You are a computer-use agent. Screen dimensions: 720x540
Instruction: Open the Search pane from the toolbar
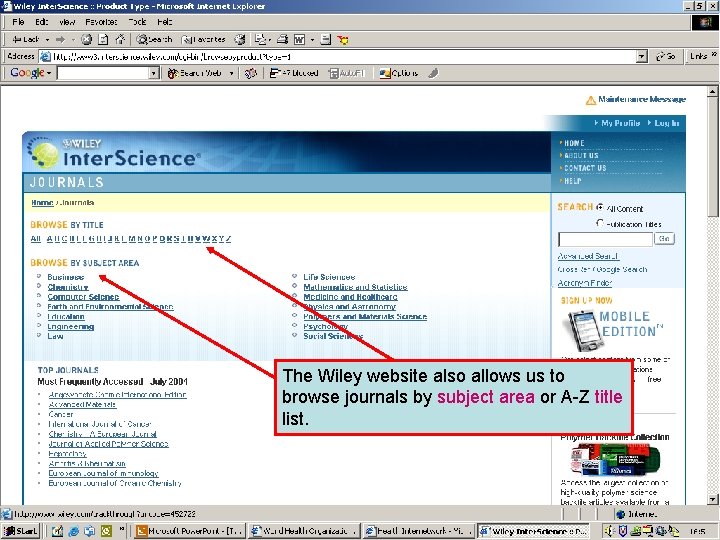point(154,39)
